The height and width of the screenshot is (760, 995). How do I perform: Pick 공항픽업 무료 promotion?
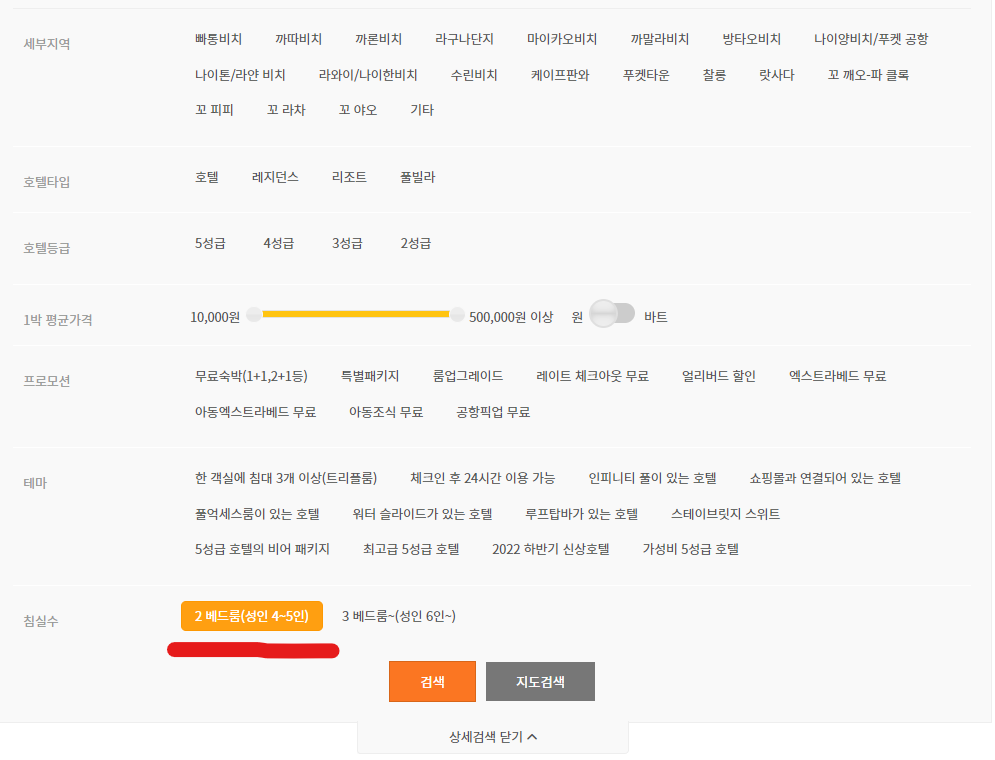pos(493,412)
